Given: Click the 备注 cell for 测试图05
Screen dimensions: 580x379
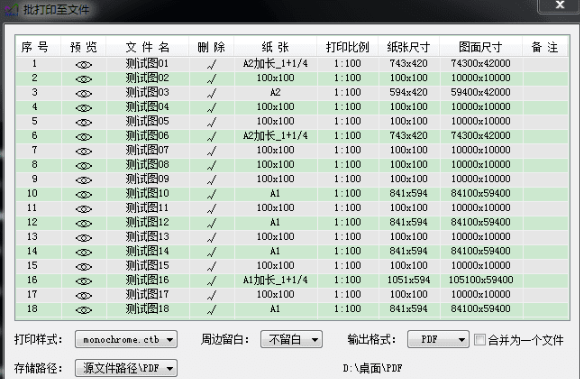Looking at the screenshot, I should pos(546,121).
